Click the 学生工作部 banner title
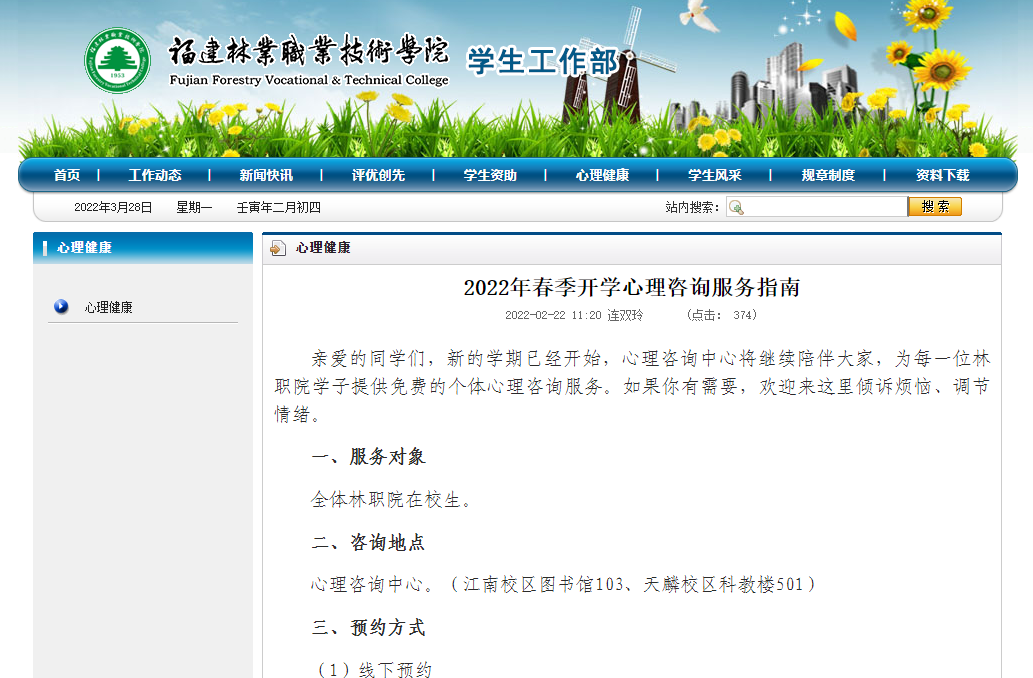This screenshot has width=1033, height=678. [543, 62]
